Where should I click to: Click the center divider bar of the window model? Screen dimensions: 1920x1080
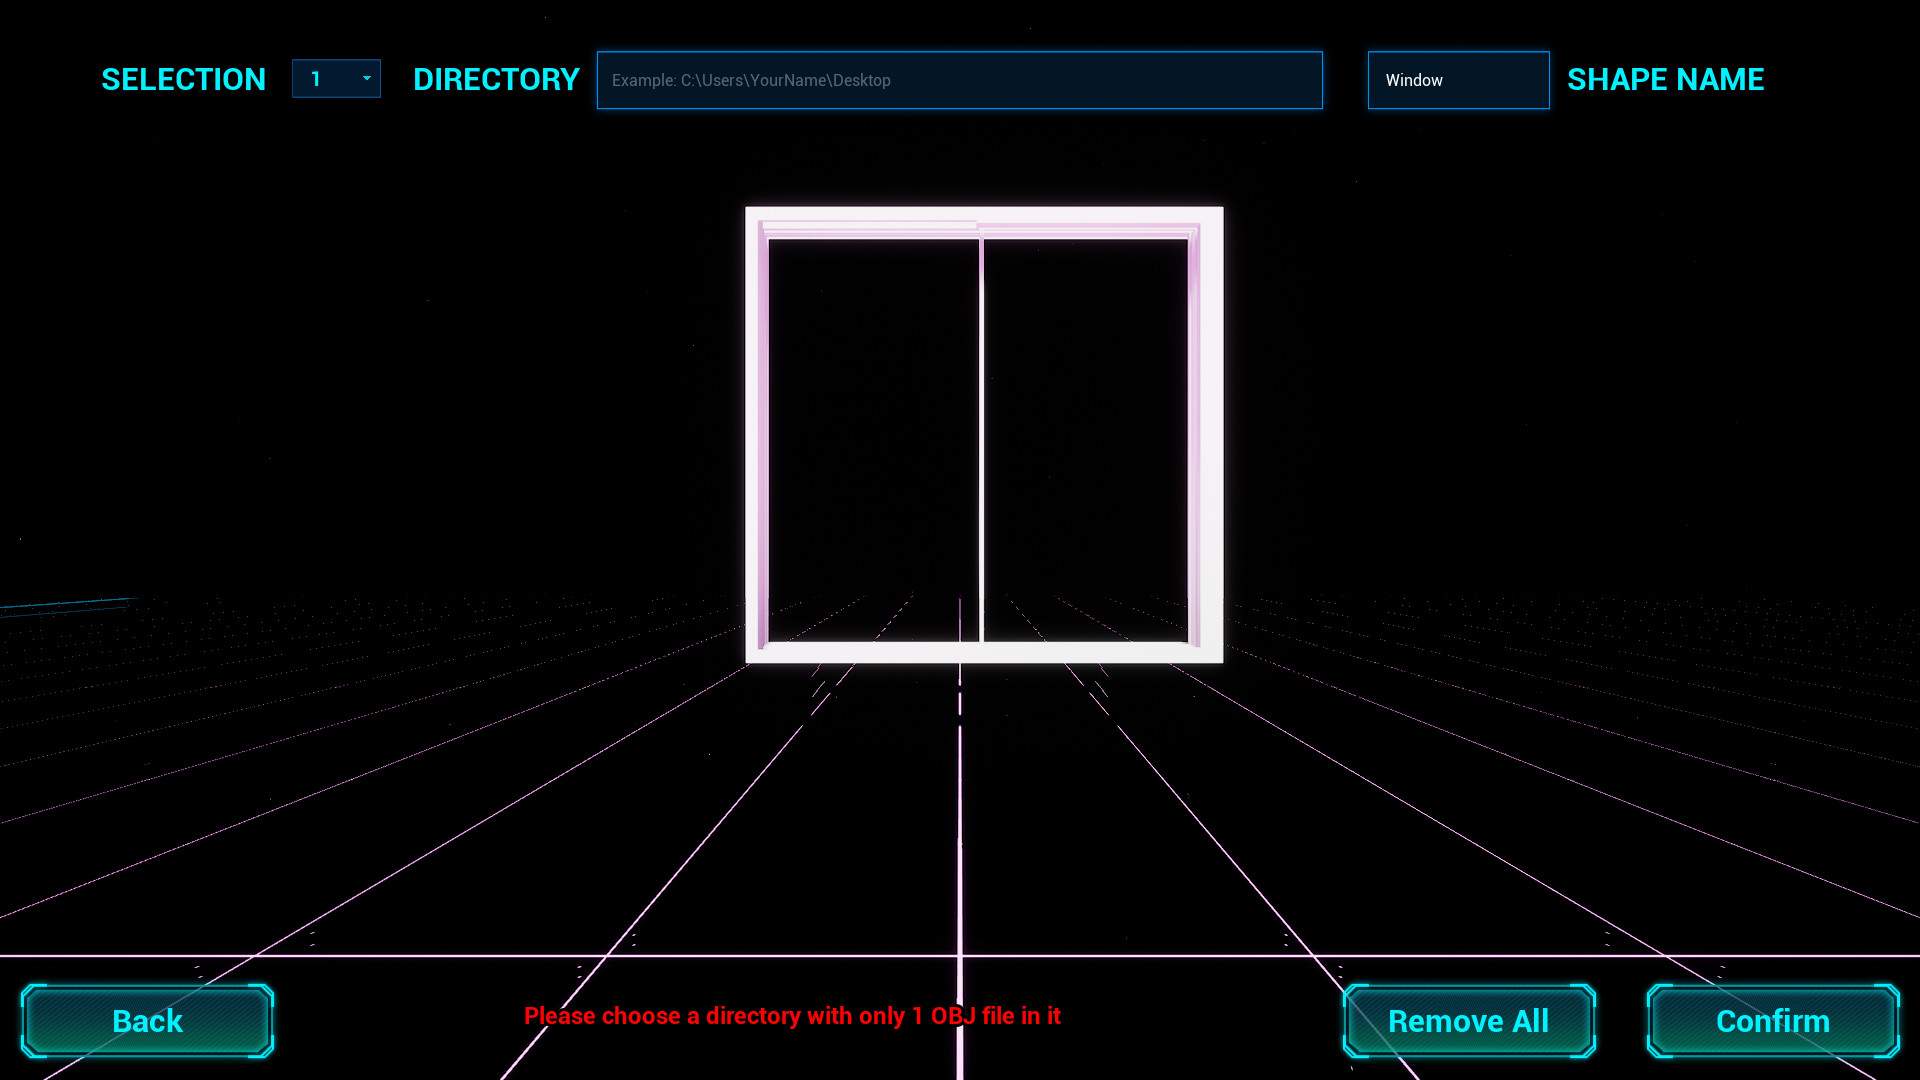click(981, 440)
